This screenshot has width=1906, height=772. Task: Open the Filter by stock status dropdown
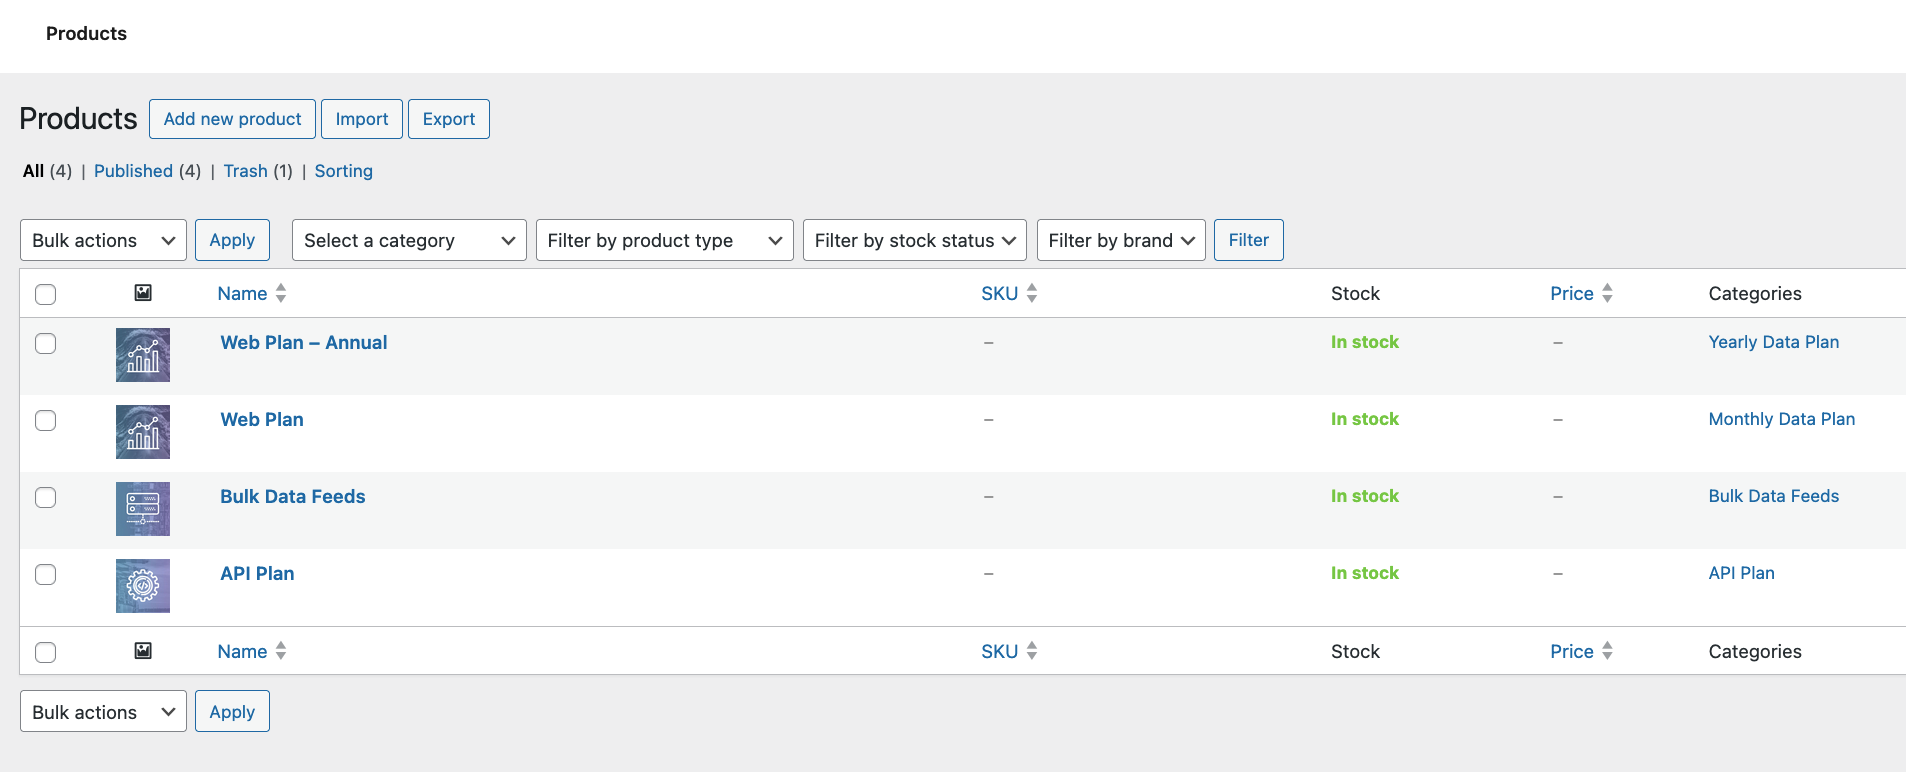click(x=914, y=240)
